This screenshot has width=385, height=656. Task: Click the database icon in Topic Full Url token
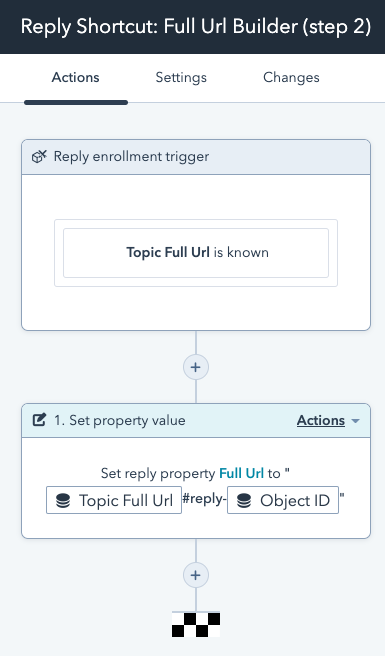(63, 500)
